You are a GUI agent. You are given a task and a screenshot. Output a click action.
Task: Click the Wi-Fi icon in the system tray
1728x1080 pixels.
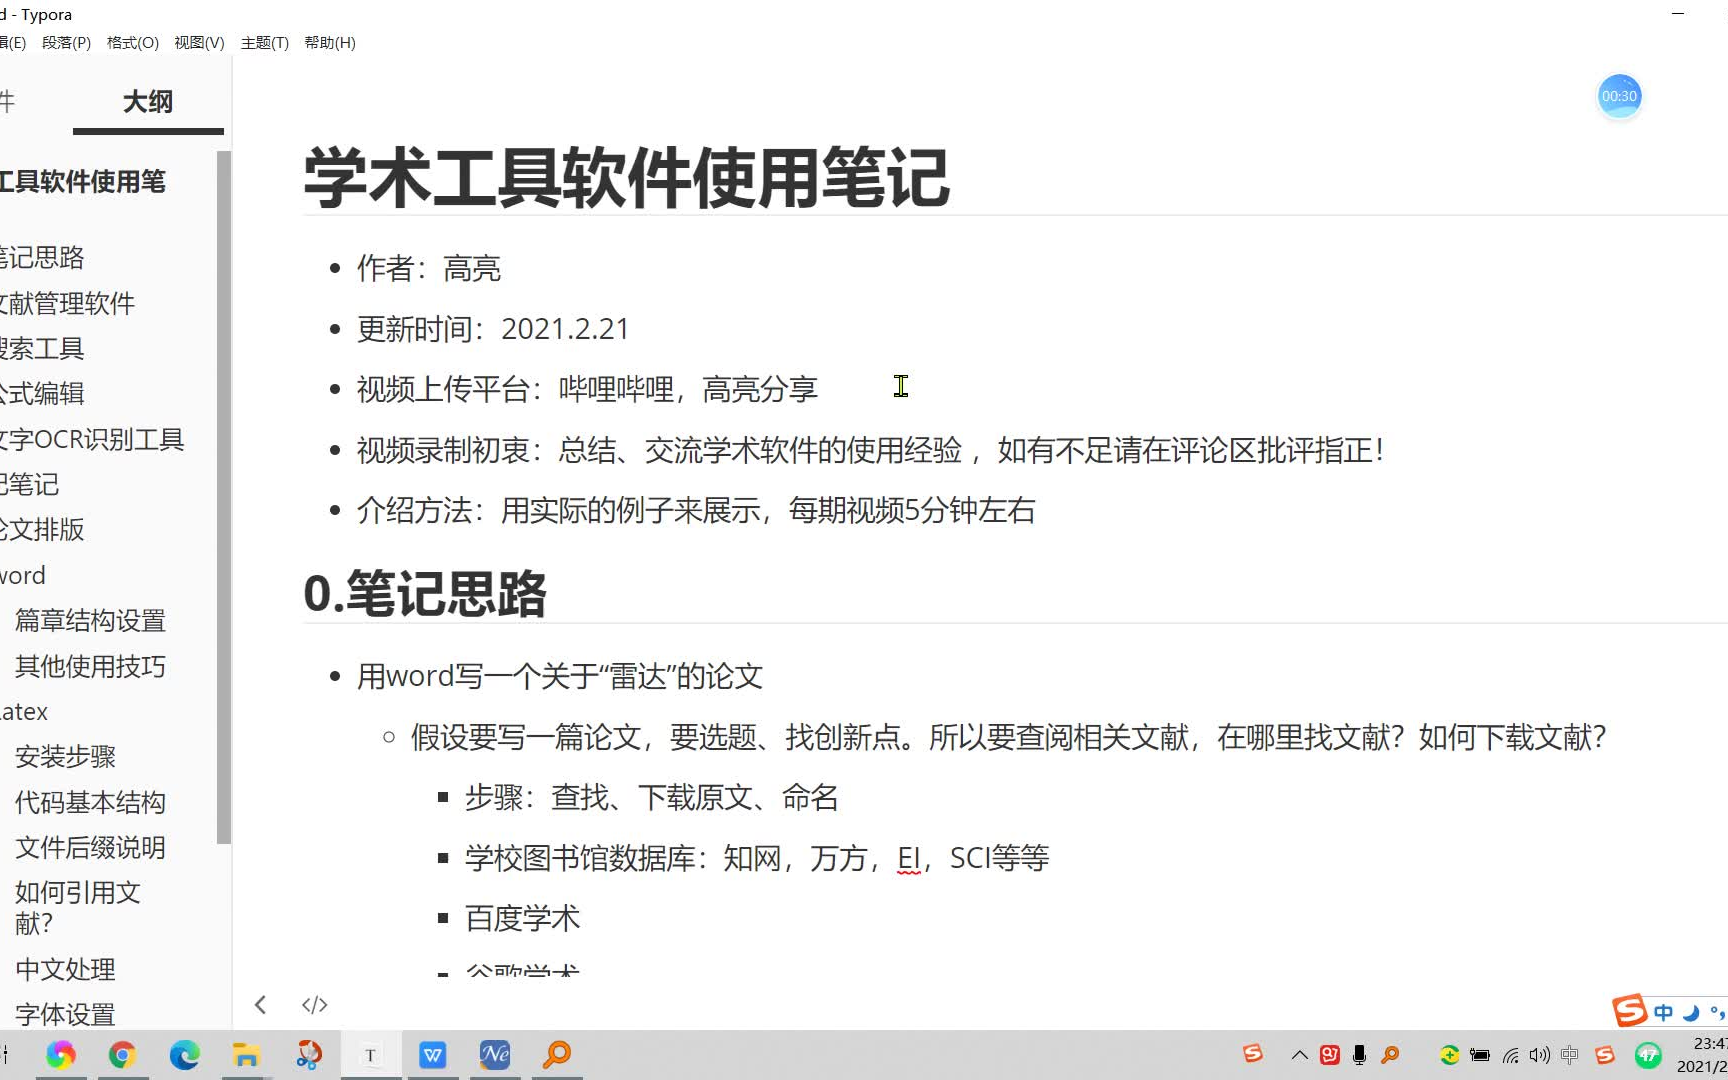pyautogui.click(x=1508, y=1054)
